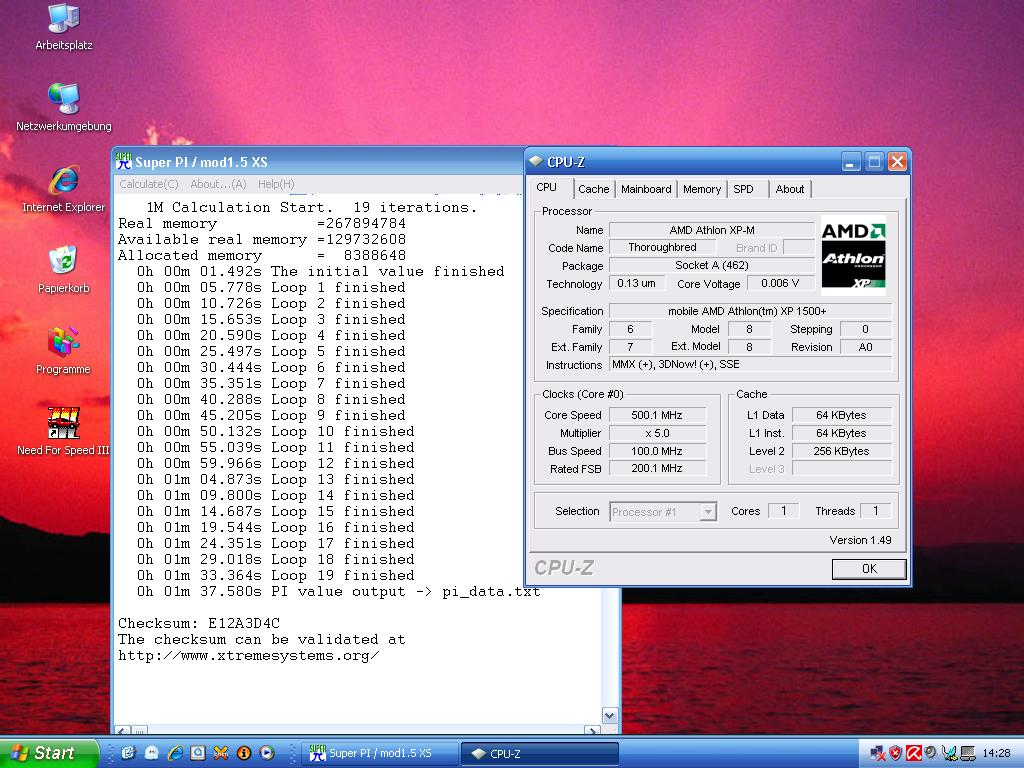Click Windows Media Player quick launch icon
This screenshot has width=1024, height=768.
pyautogui.click(x=266, y=753)
